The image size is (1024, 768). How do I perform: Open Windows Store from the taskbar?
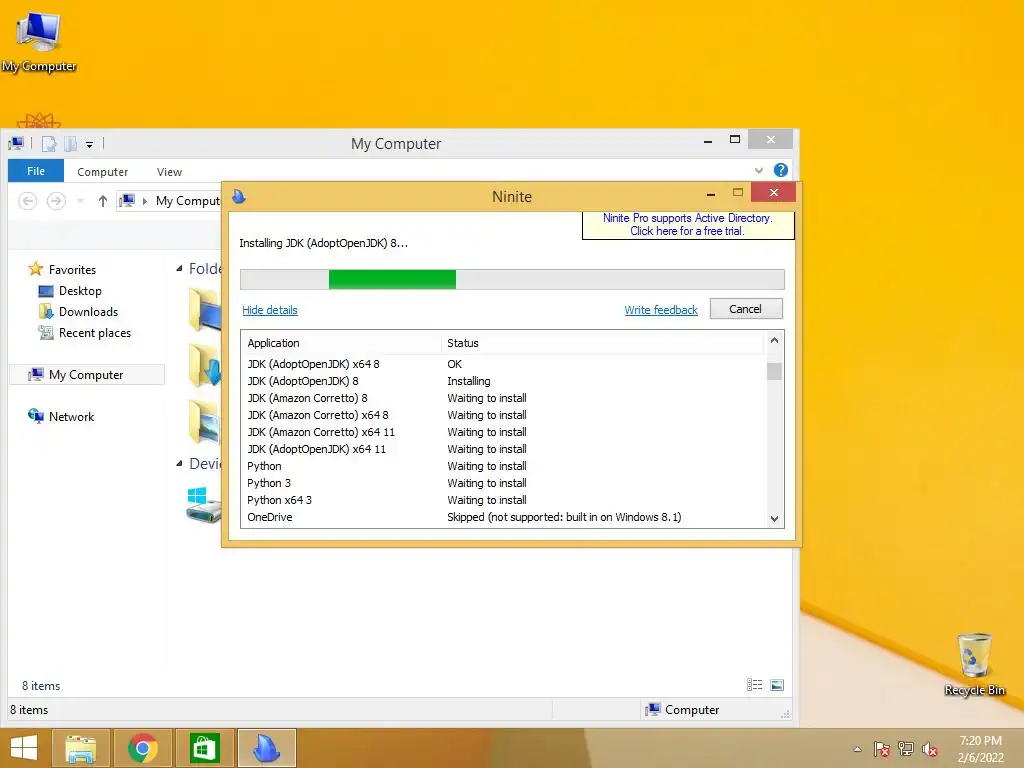204,748
